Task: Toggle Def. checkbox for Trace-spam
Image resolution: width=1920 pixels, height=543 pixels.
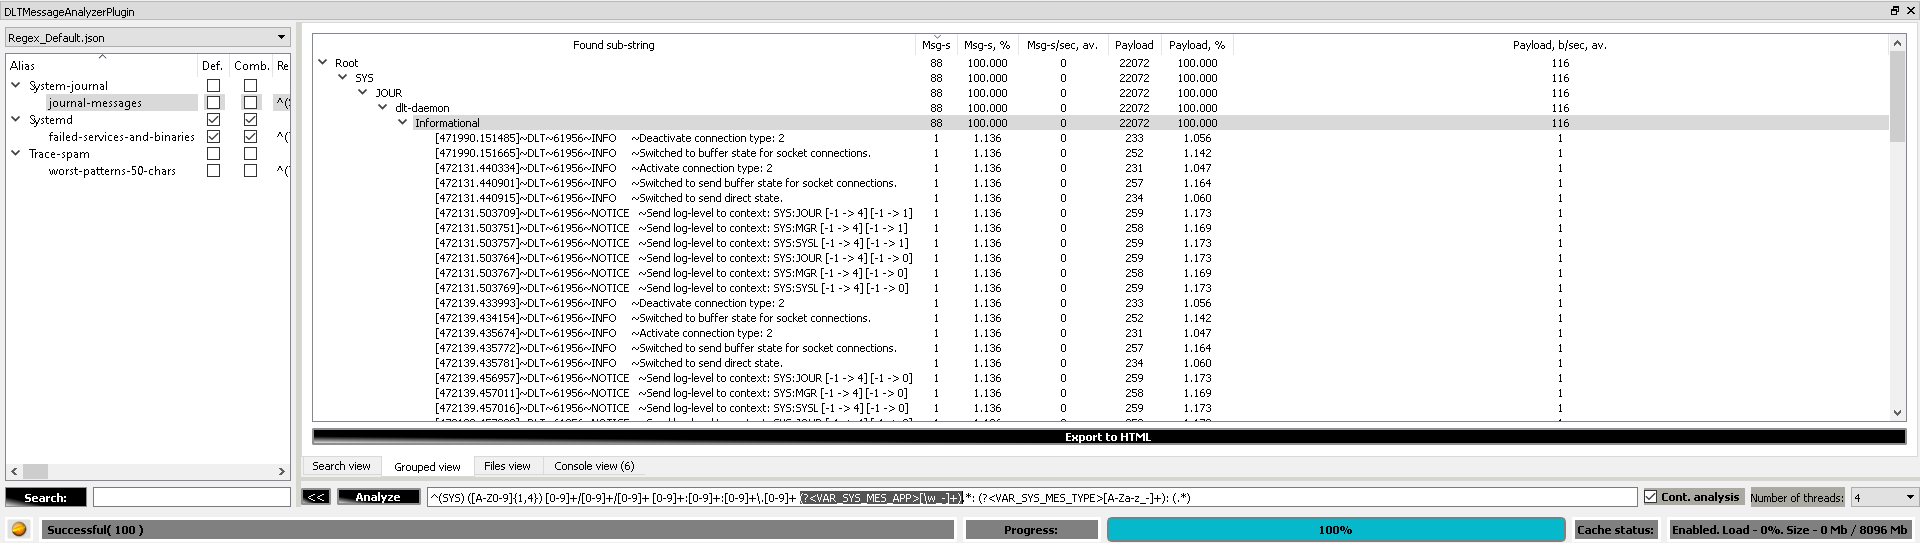Action: pos(213,154)
